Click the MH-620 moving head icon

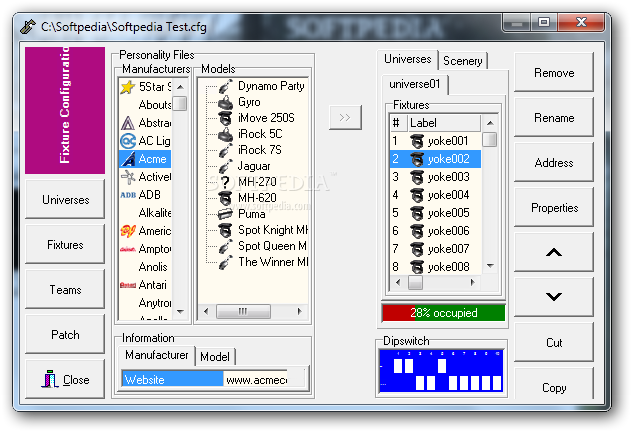point(225,198)
